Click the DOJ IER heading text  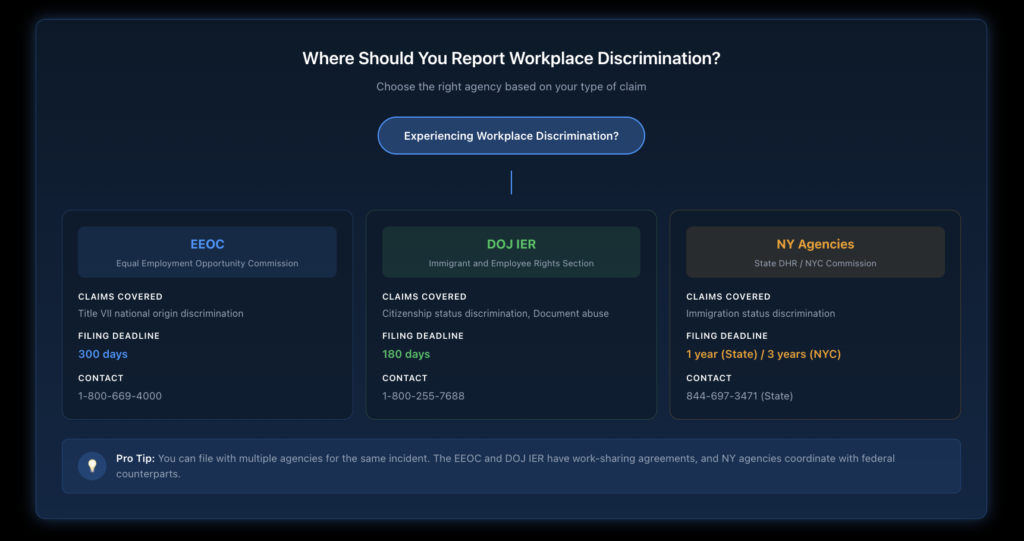click(511, 244)
